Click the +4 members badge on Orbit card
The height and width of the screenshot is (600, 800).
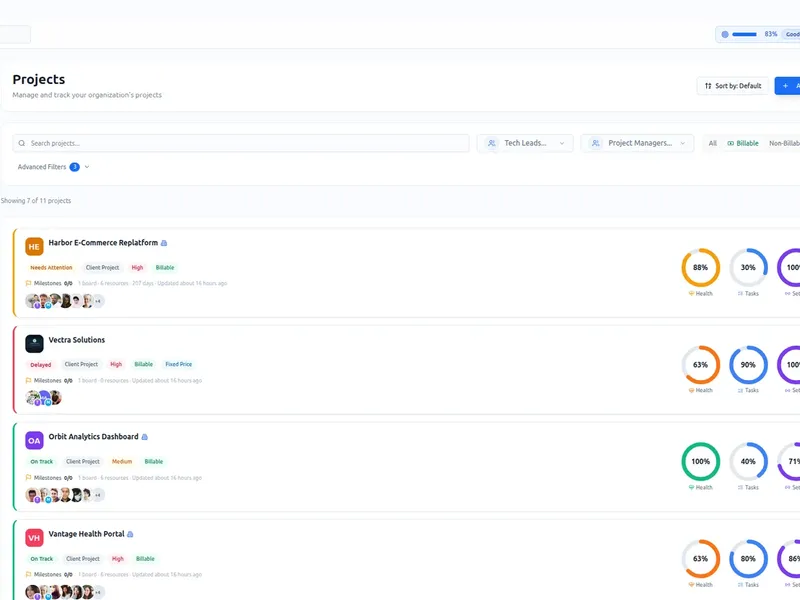(98, 495)
